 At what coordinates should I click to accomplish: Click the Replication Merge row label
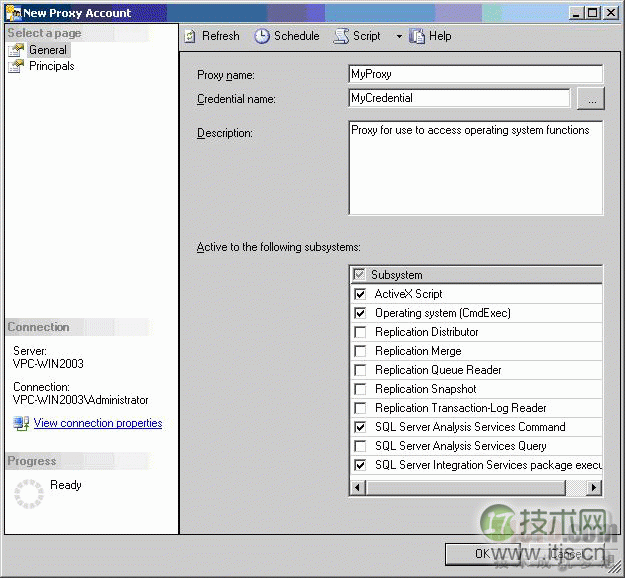pyautogui.click(x=418, y=351)
